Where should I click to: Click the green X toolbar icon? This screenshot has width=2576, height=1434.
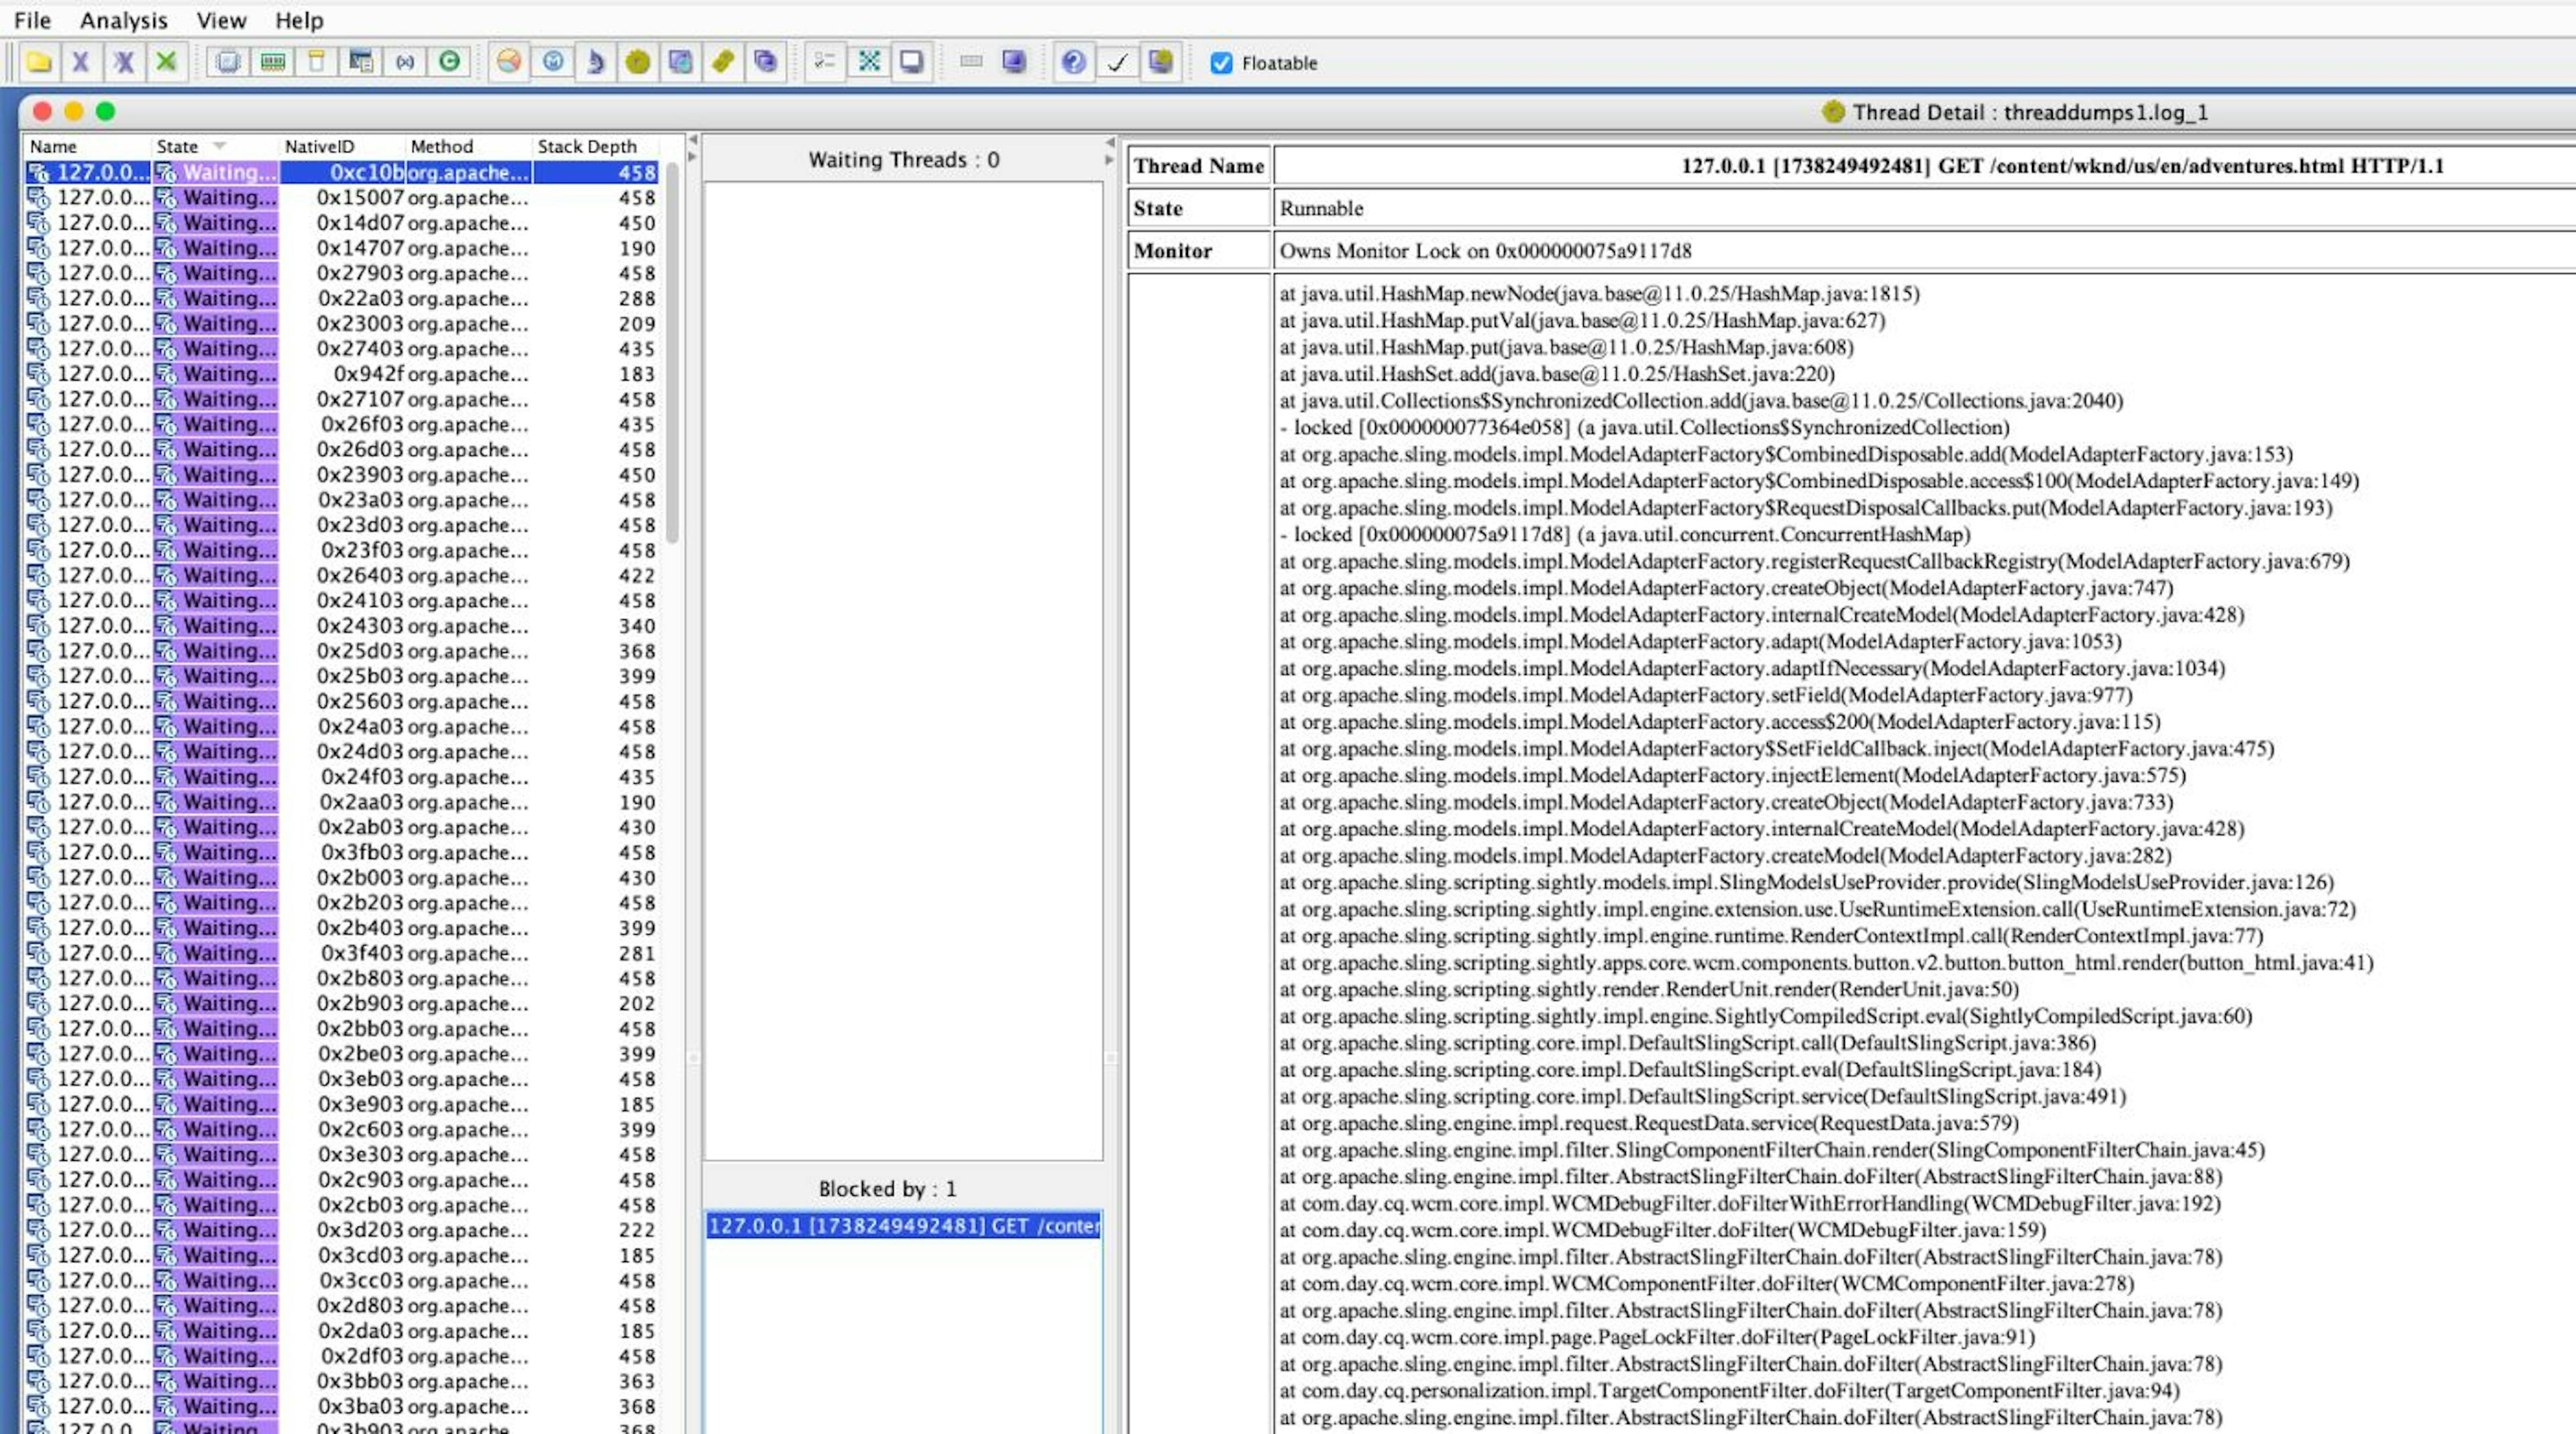click(x=166, y=62)
